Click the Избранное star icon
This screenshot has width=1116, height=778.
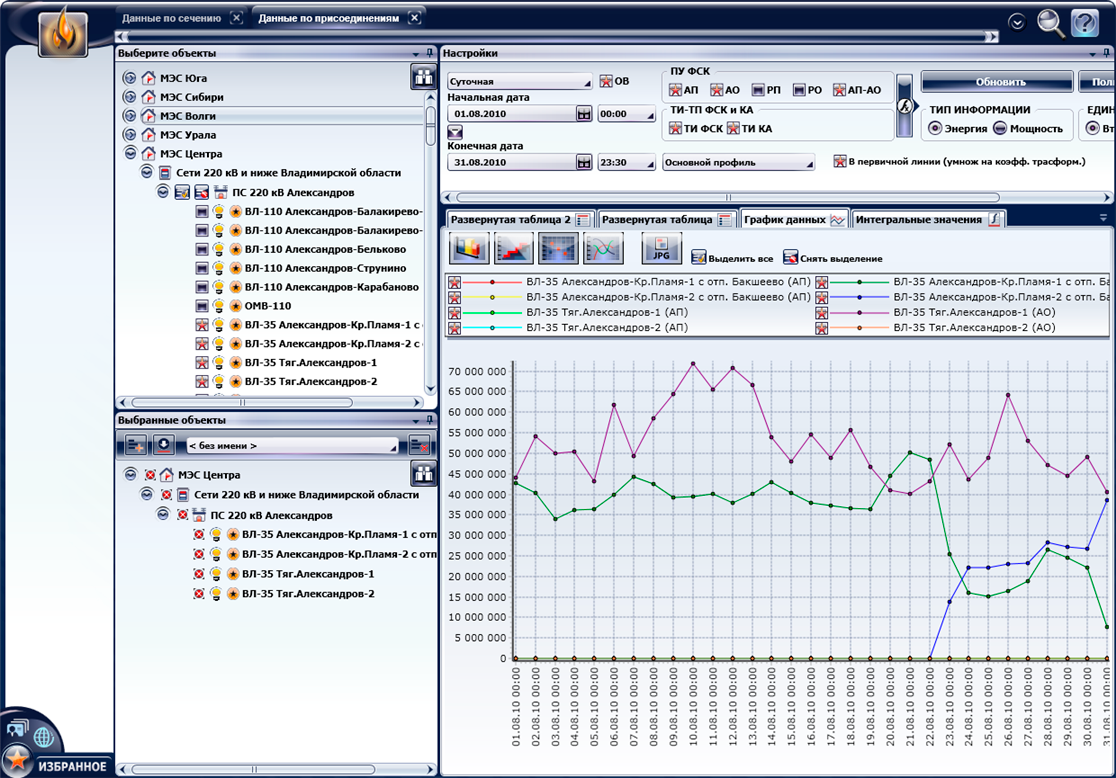(x=16, y=762)
